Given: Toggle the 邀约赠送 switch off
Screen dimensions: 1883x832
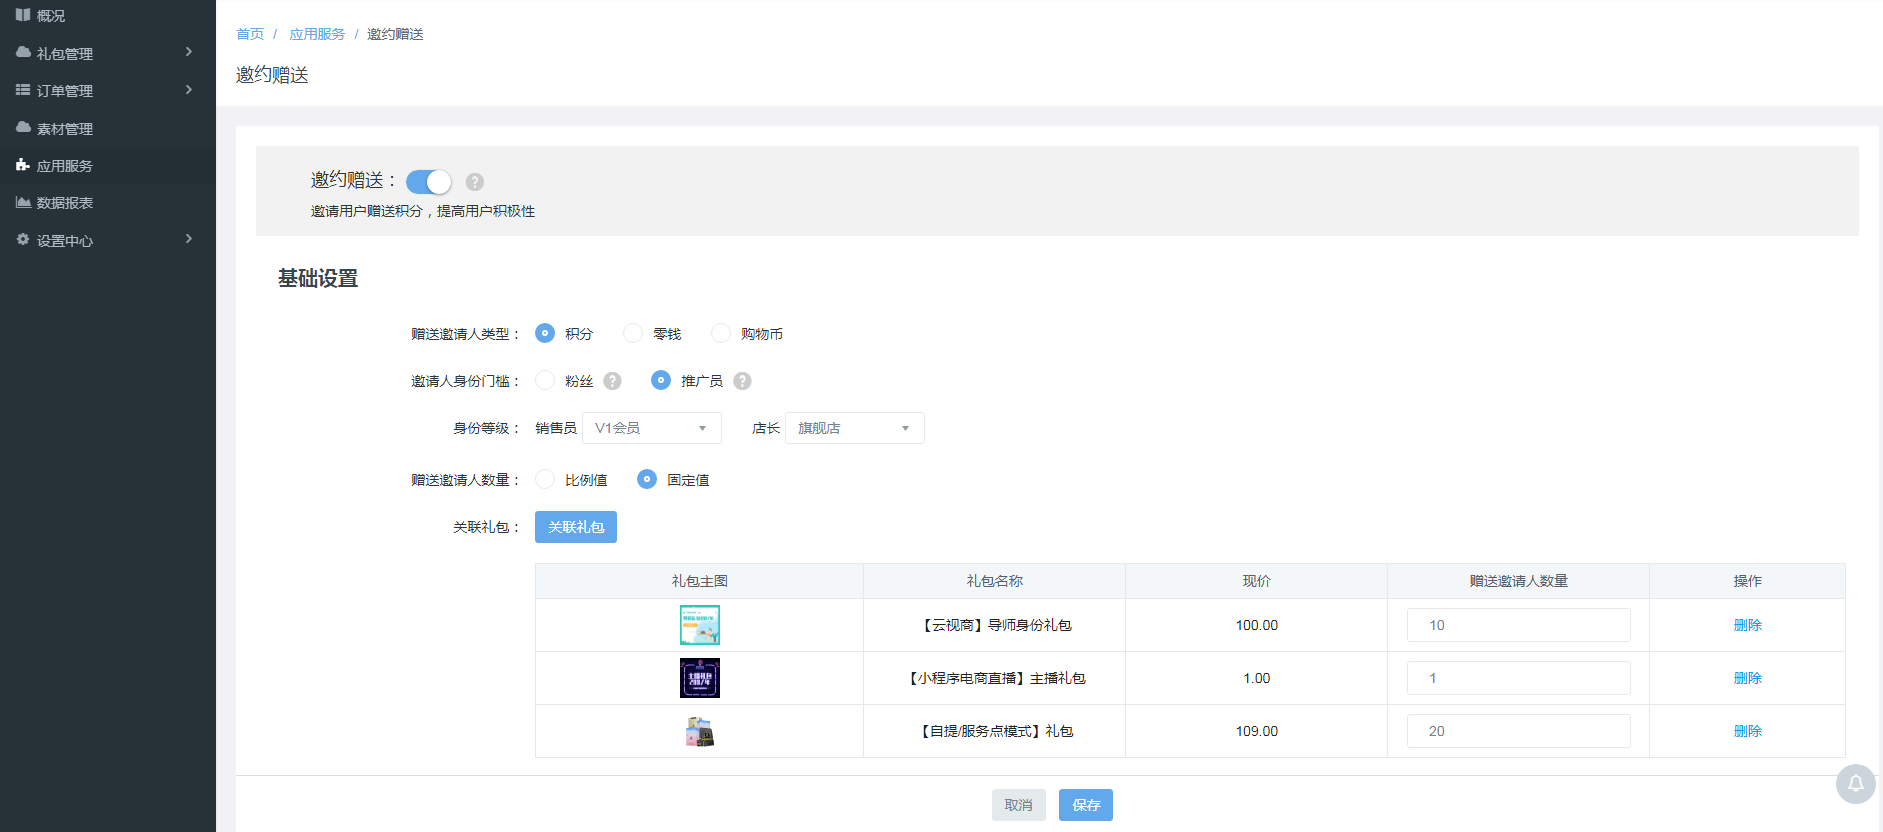Looking at the screenshot, I should 429,181.
